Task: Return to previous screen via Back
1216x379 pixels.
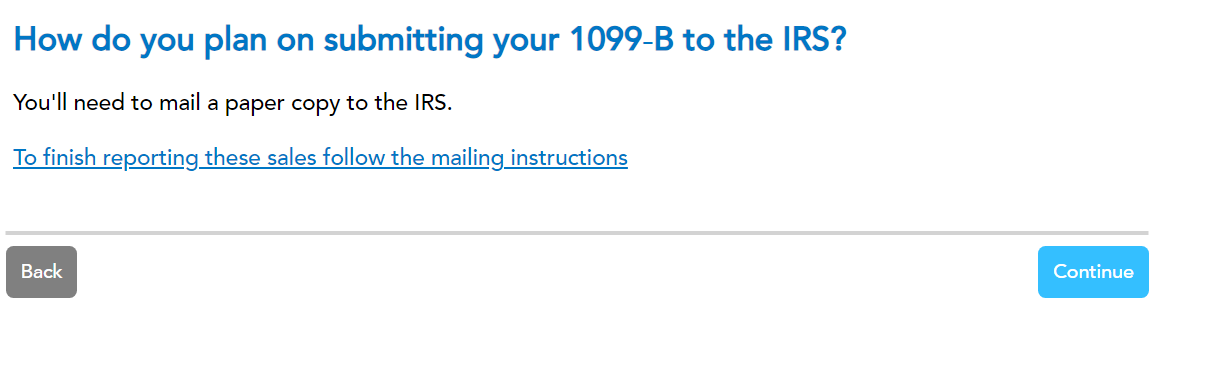Action: (x=41, y=272)
